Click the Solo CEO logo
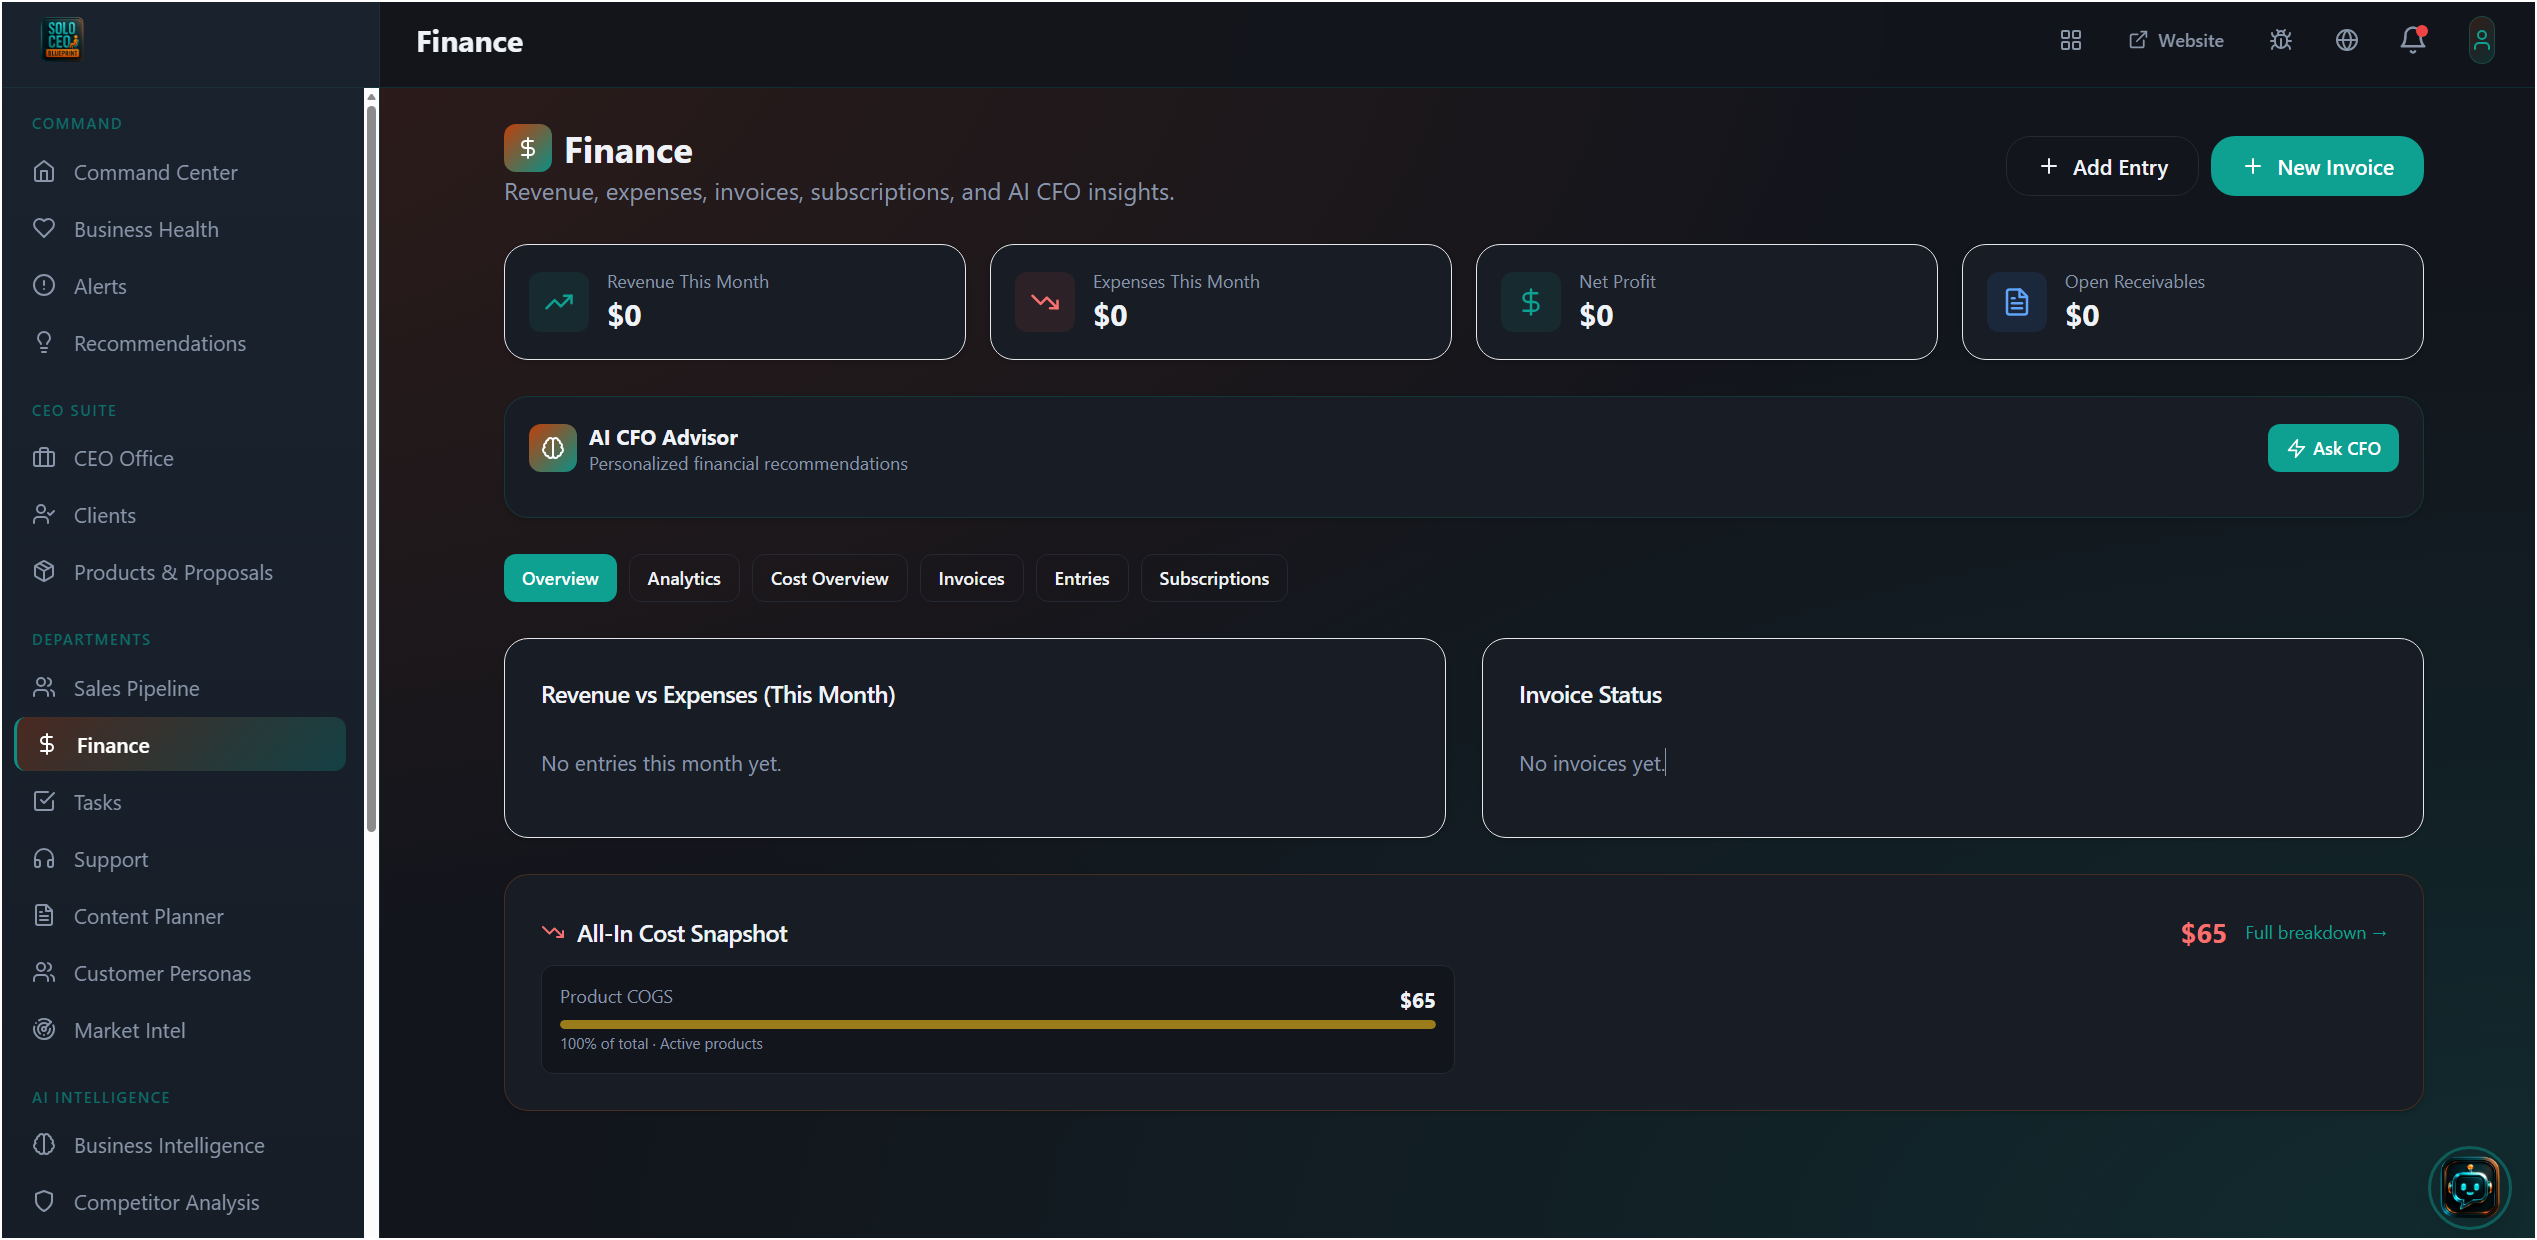The width and height of the screenshot is (2537, 1240). [x=62, y=40]
